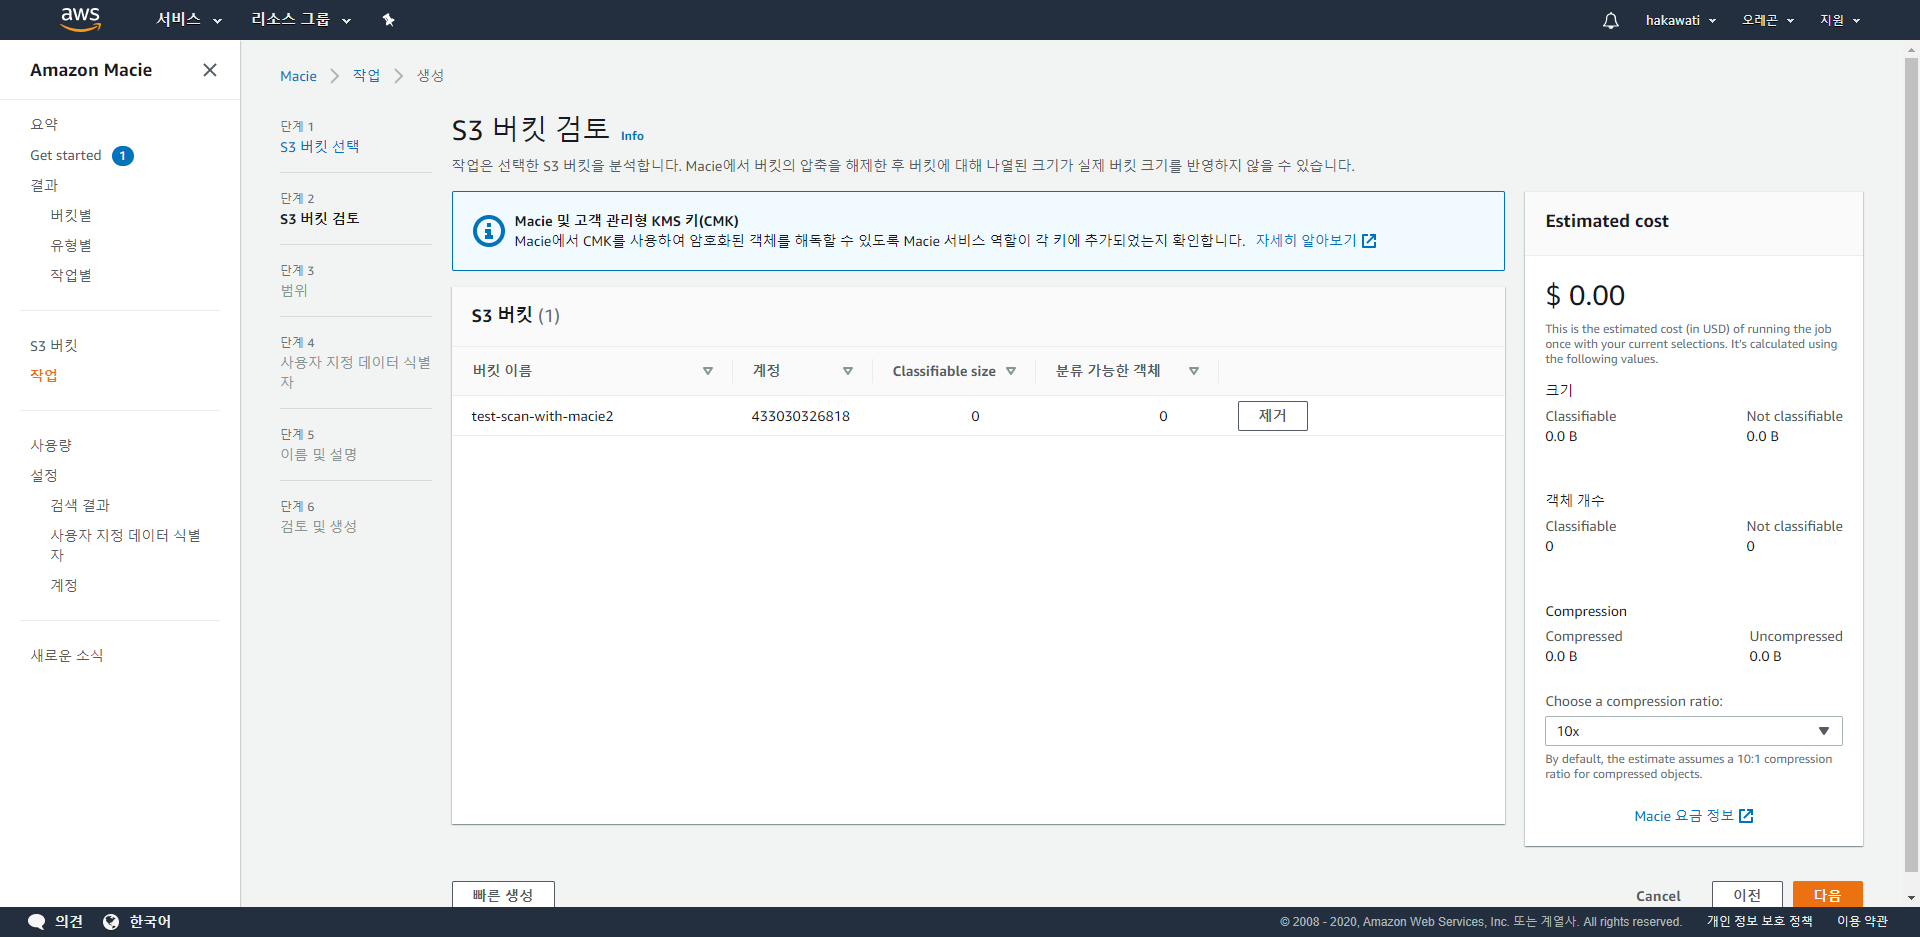Screen dimensions: 1920x937
Task: Open 설정 in the sidebar
Action: (x=44, y=475)
